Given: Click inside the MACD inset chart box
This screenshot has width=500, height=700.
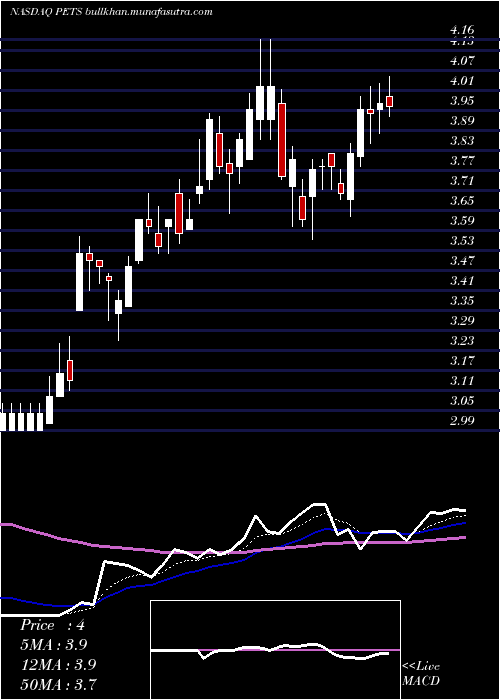Looking at the screenshot, I should pyautogui.click(x=275, y=650).
